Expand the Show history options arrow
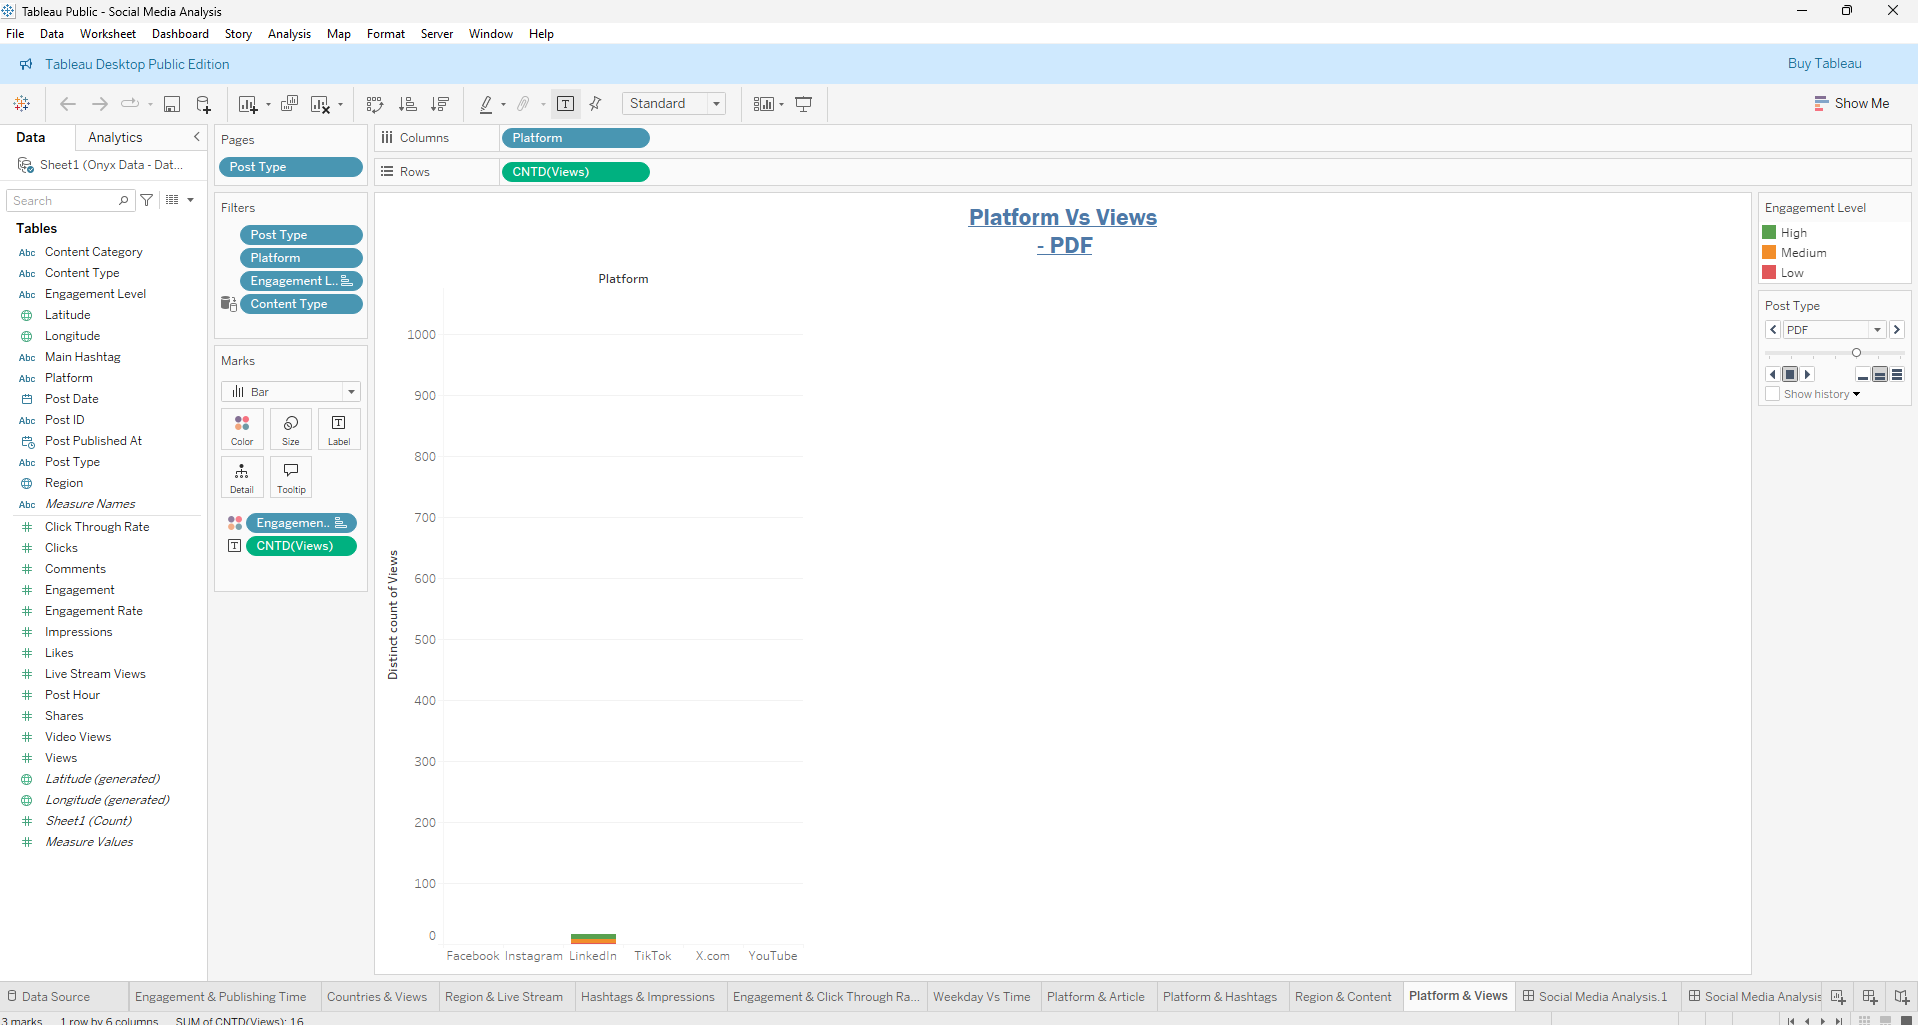 [1857, 394]
